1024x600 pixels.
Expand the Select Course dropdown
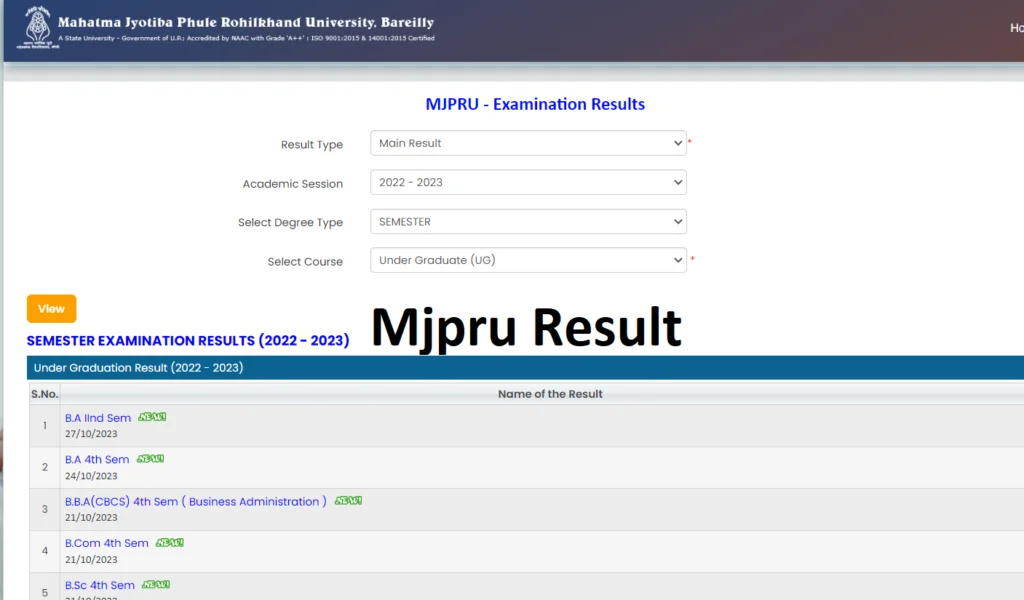(x=528, y=261)
